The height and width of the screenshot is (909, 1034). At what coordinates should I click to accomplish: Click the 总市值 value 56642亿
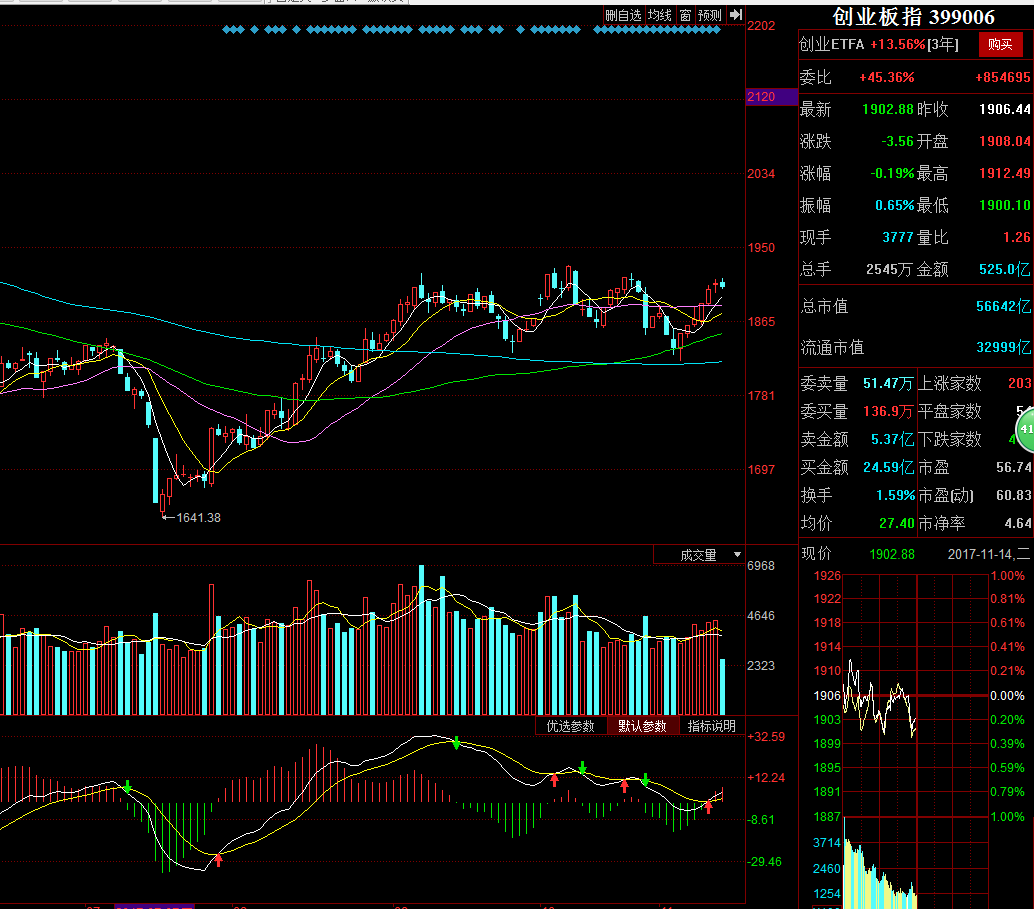pos(1003,306)
